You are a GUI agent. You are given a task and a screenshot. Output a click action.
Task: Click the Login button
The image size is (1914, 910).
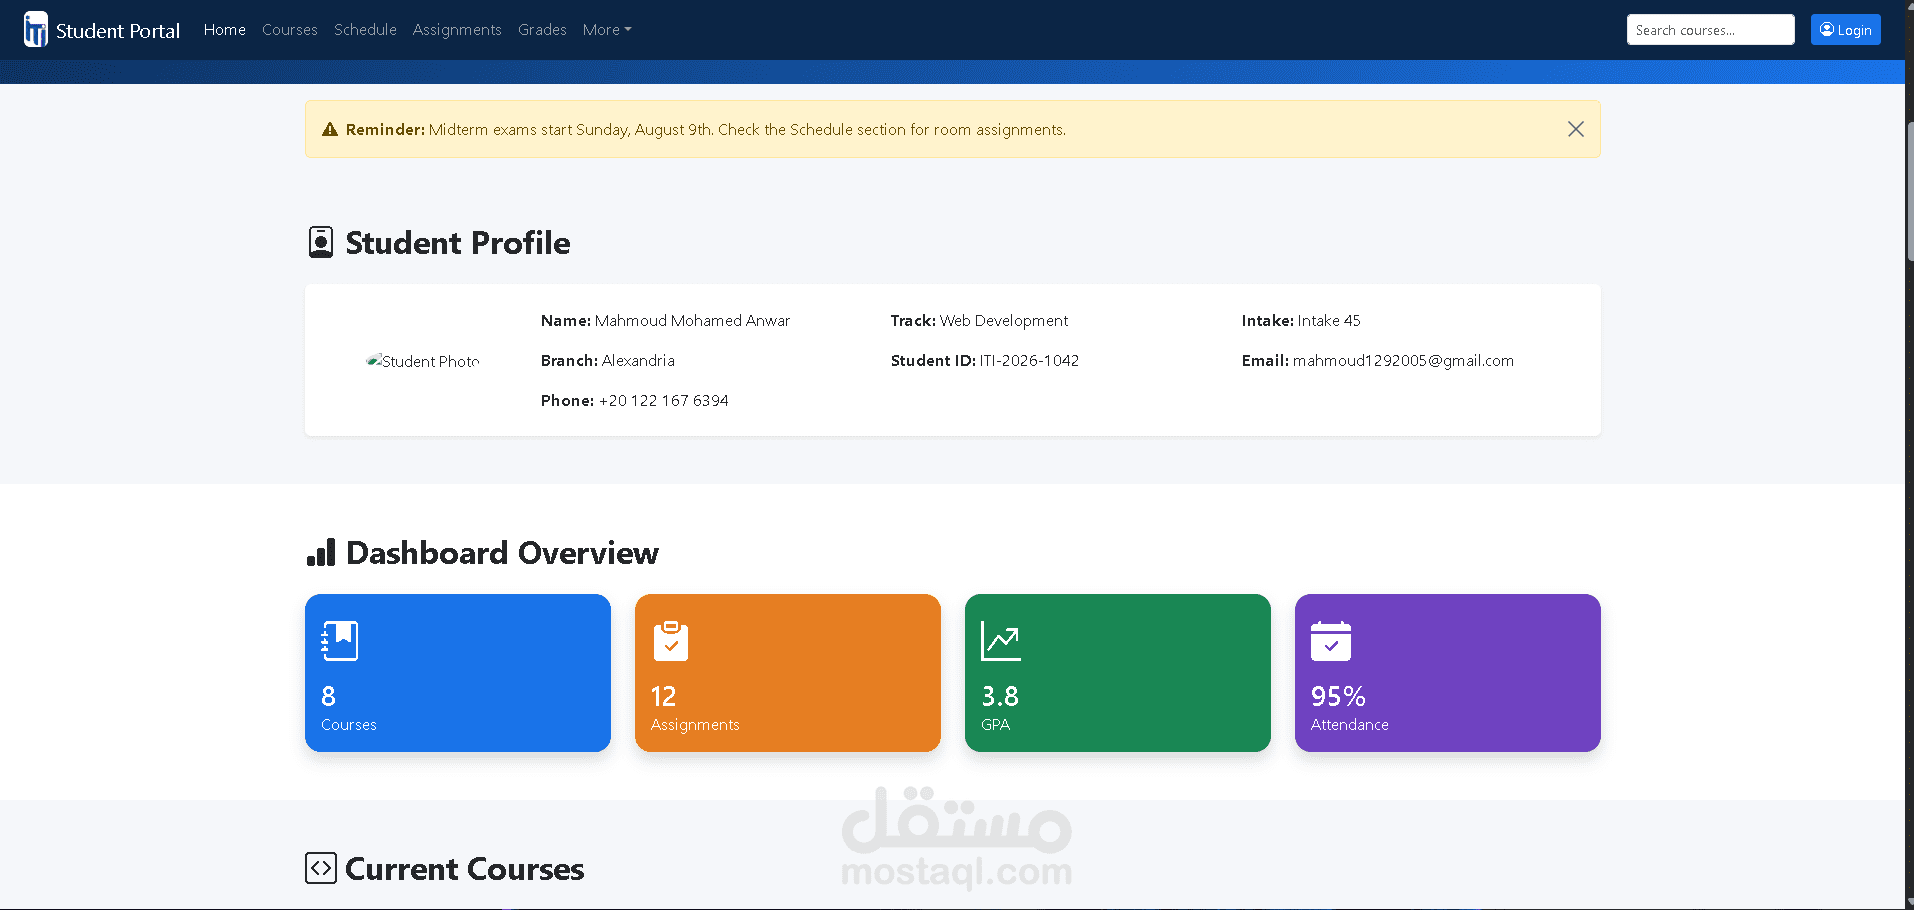pos(1846,30)
